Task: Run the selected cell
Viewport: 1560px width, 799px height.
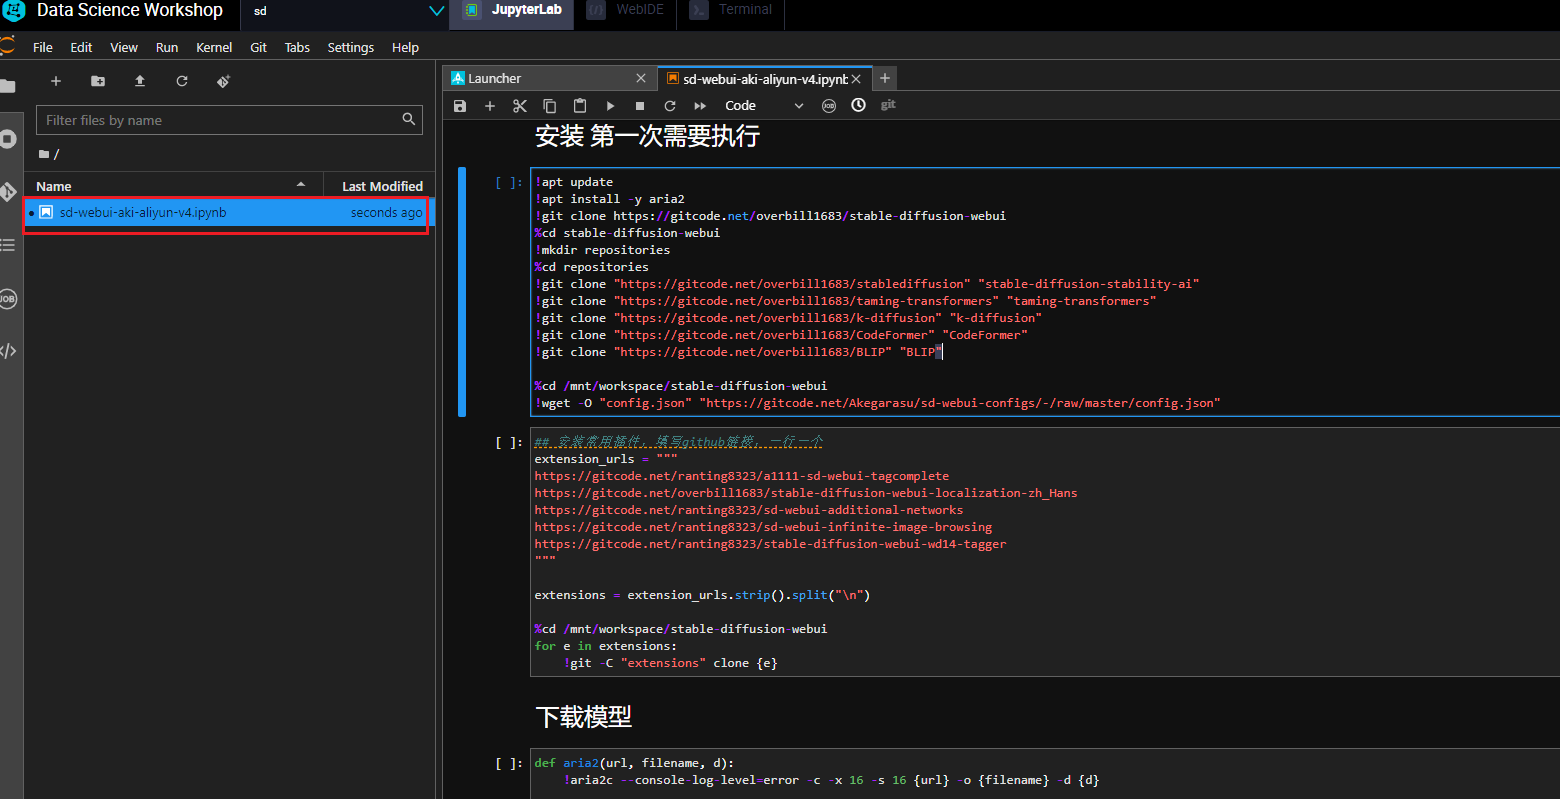Action: coord(610,106)
